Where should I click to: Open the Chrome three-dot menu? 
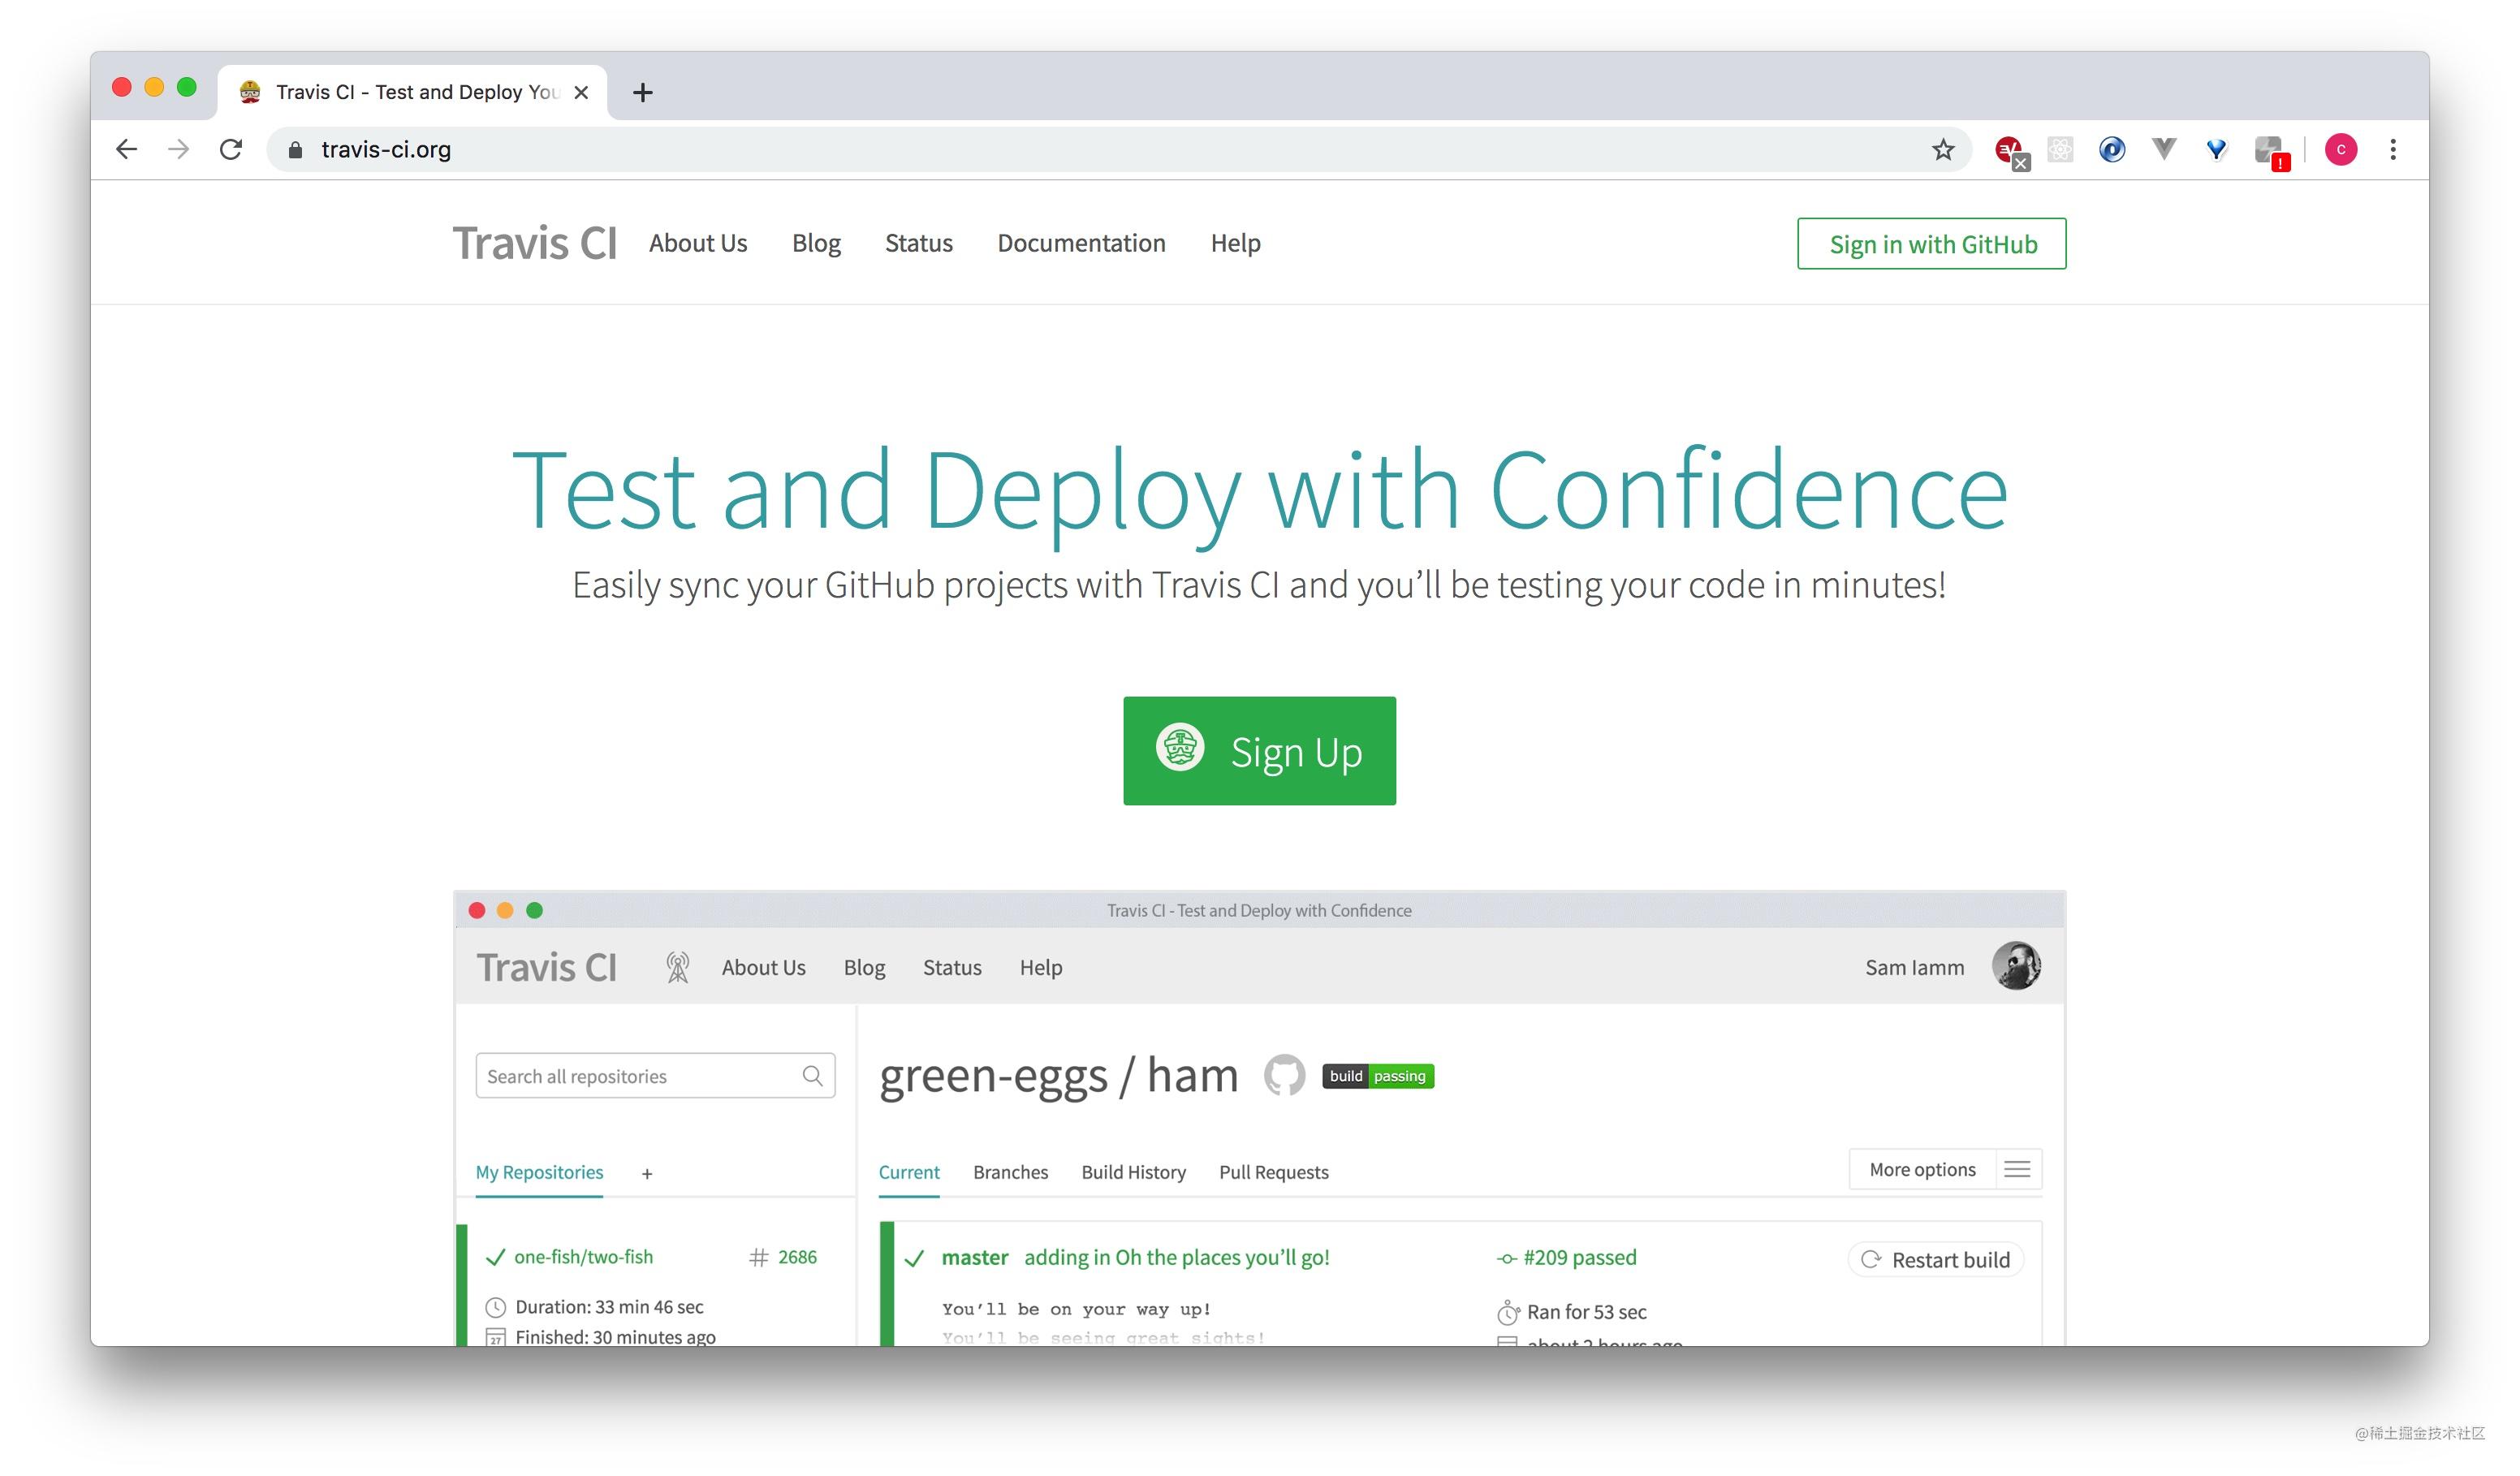[2392, 149]
